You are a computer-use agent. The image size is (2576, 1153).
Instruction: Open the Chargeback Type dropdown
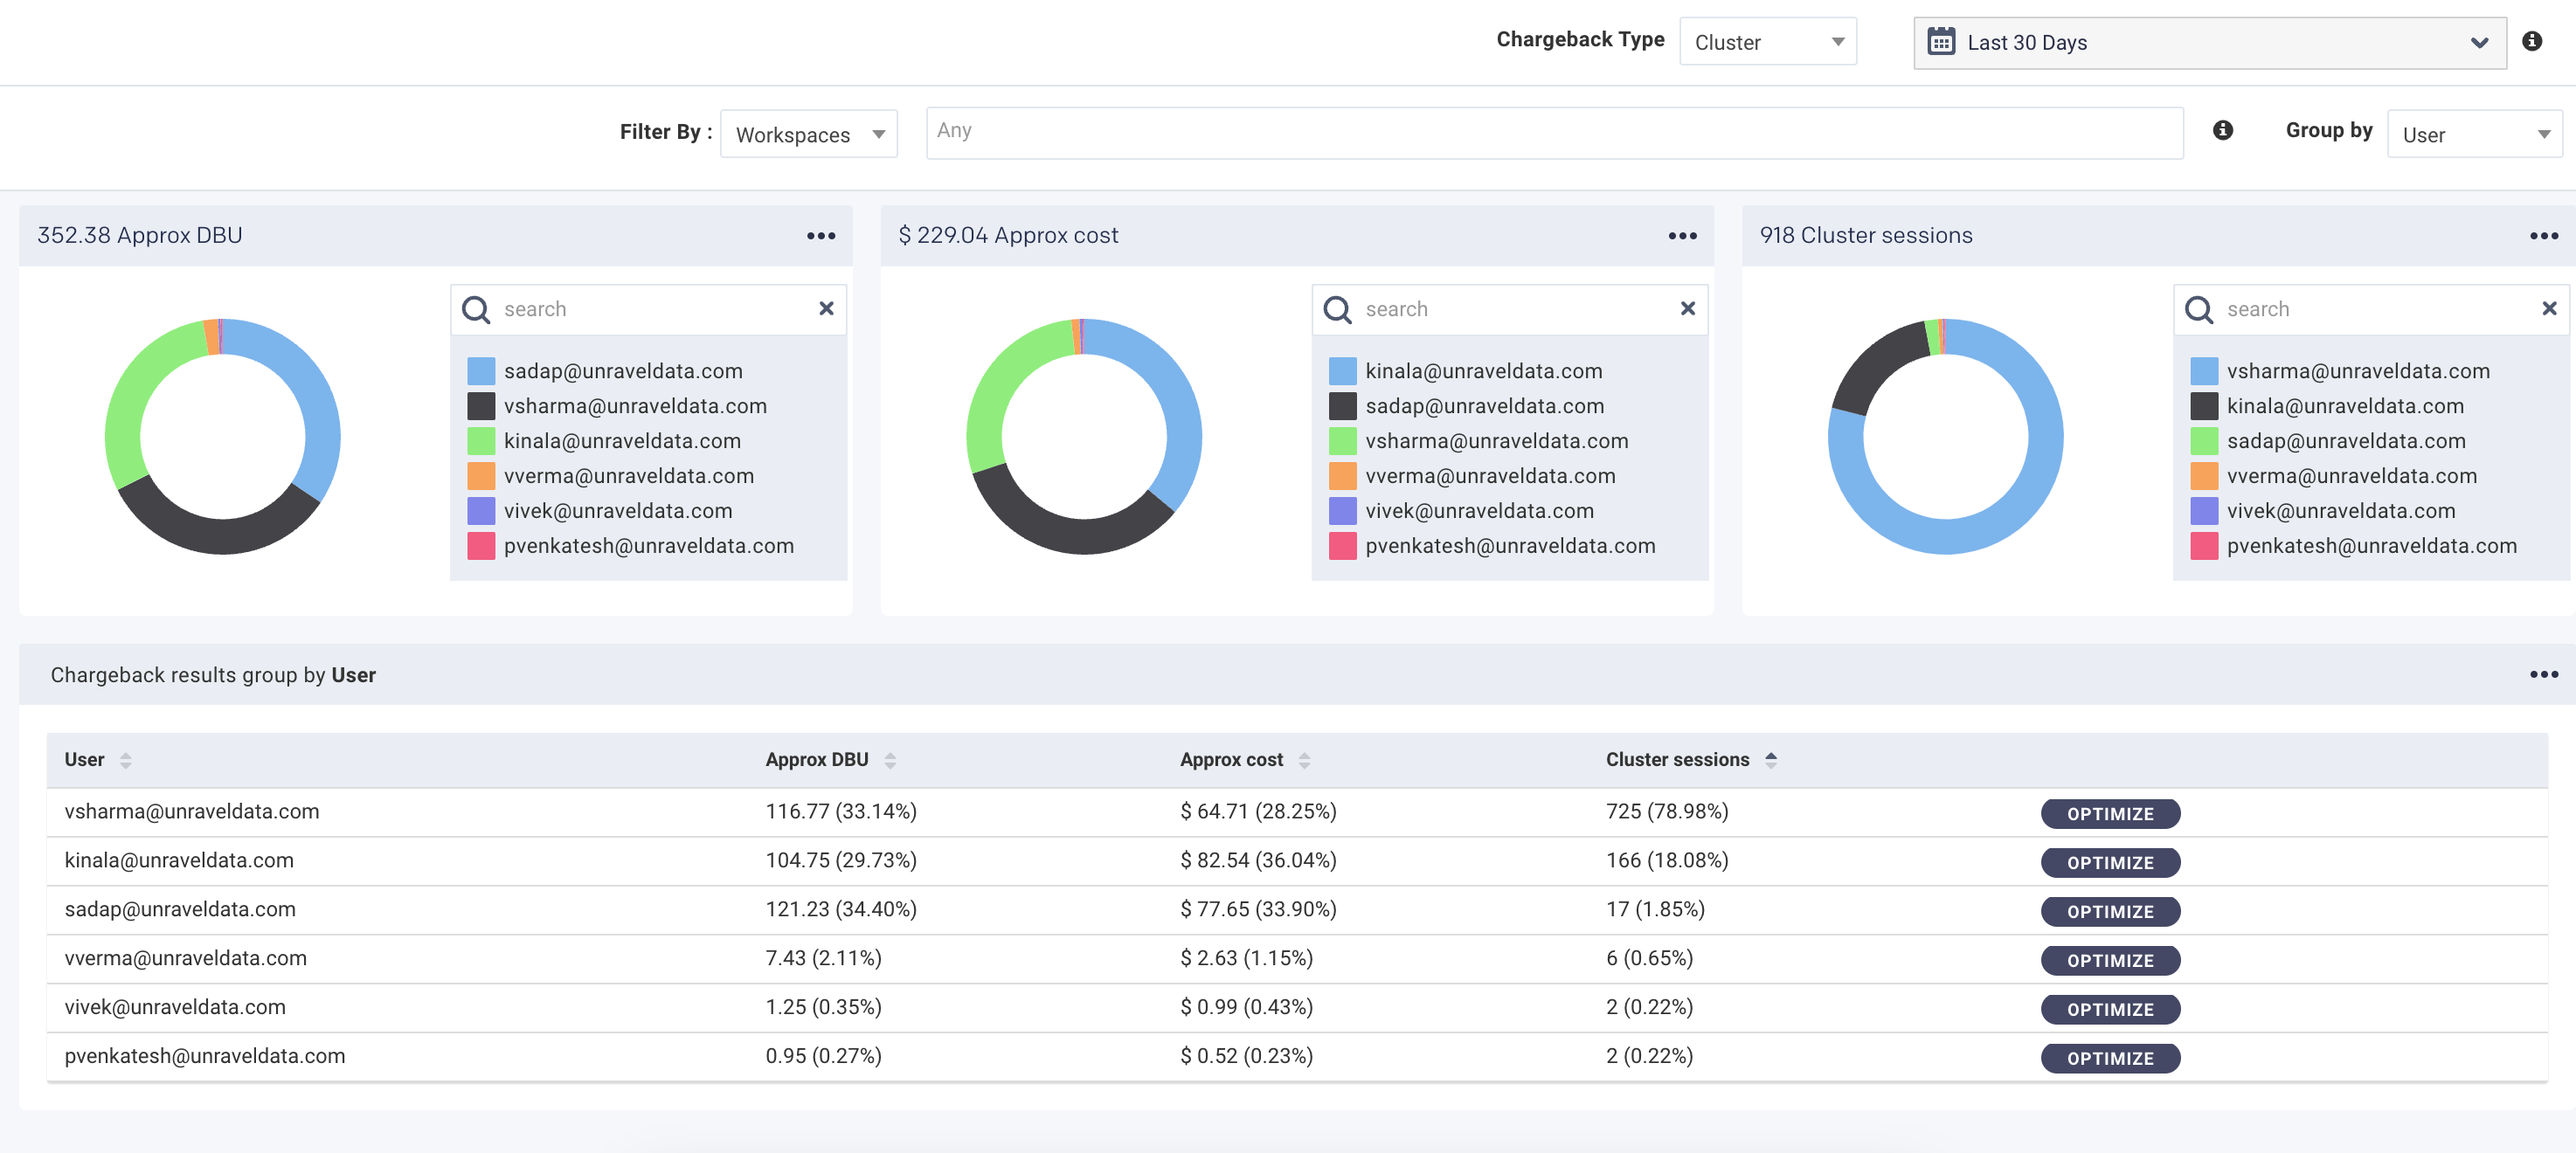point(1766,39)
